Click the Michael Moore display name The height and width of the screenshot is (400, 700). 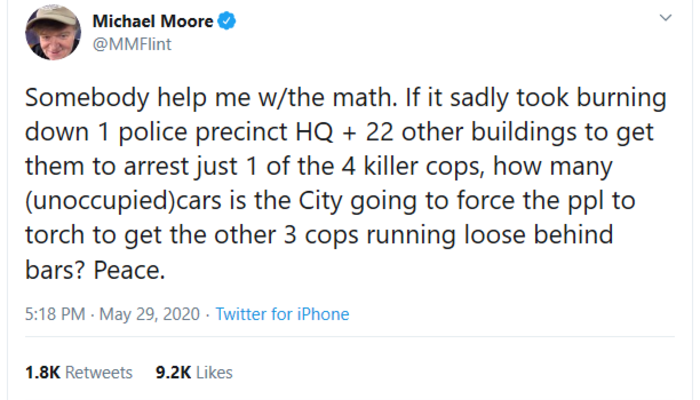click(153, 21)
